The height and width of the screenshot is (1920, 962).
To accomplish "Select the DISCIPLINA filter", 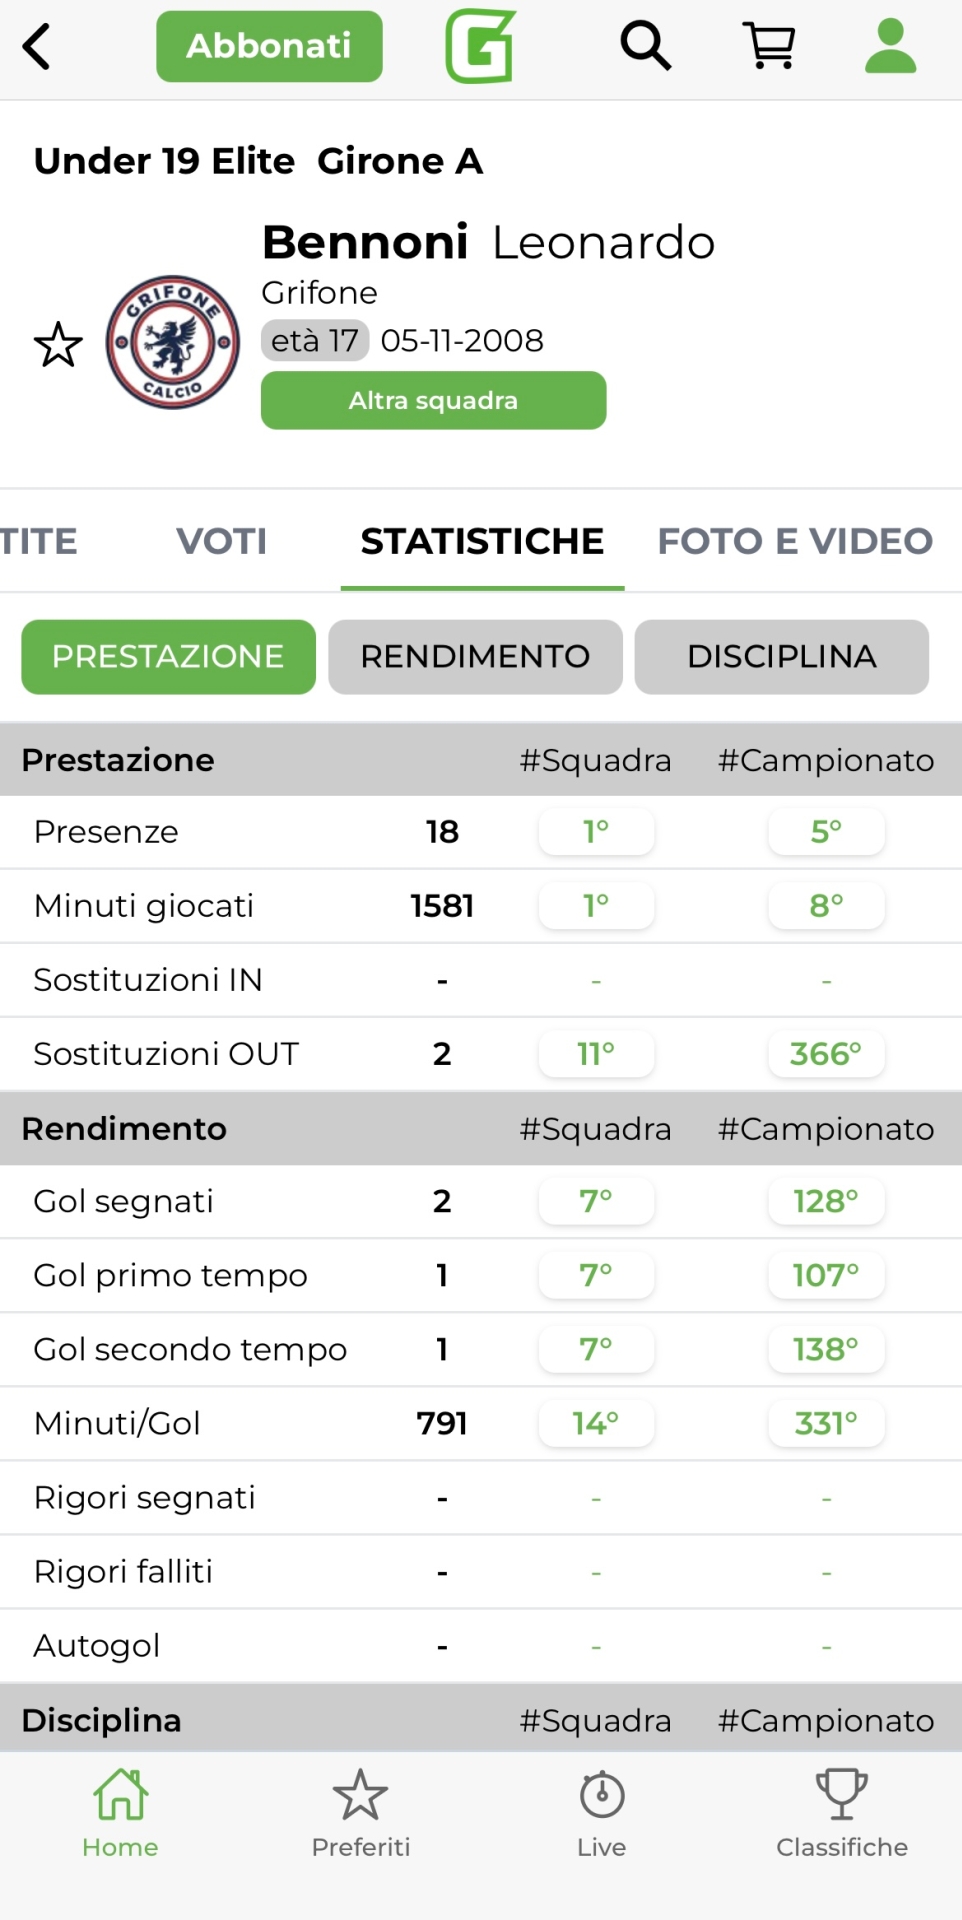I will click(x=781, y=657).
